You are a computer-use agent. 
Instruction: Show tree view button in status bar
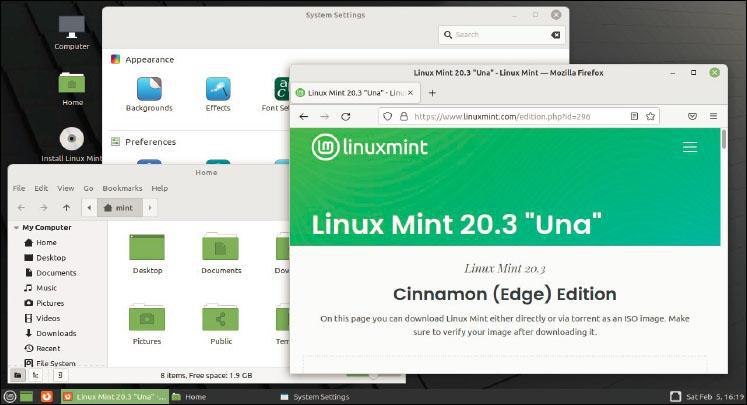(35, 375)
